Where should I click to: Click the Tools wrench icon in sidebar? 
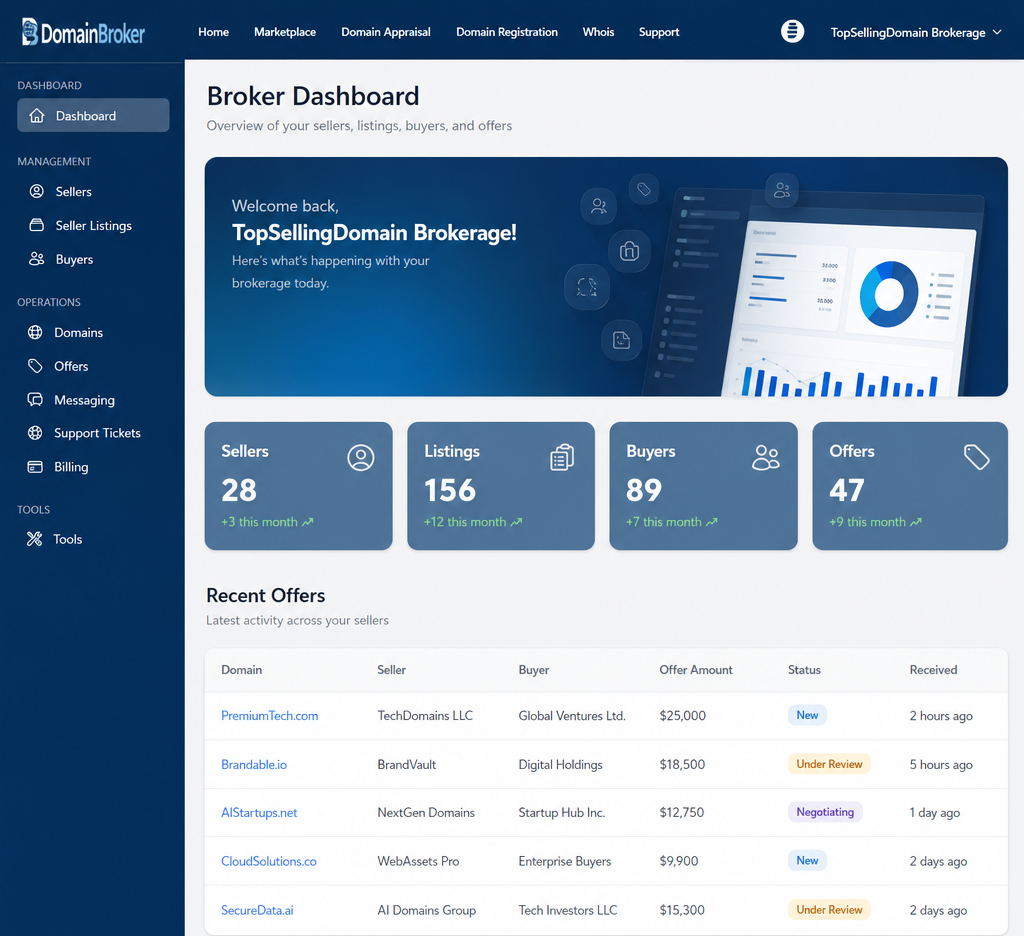35,539
